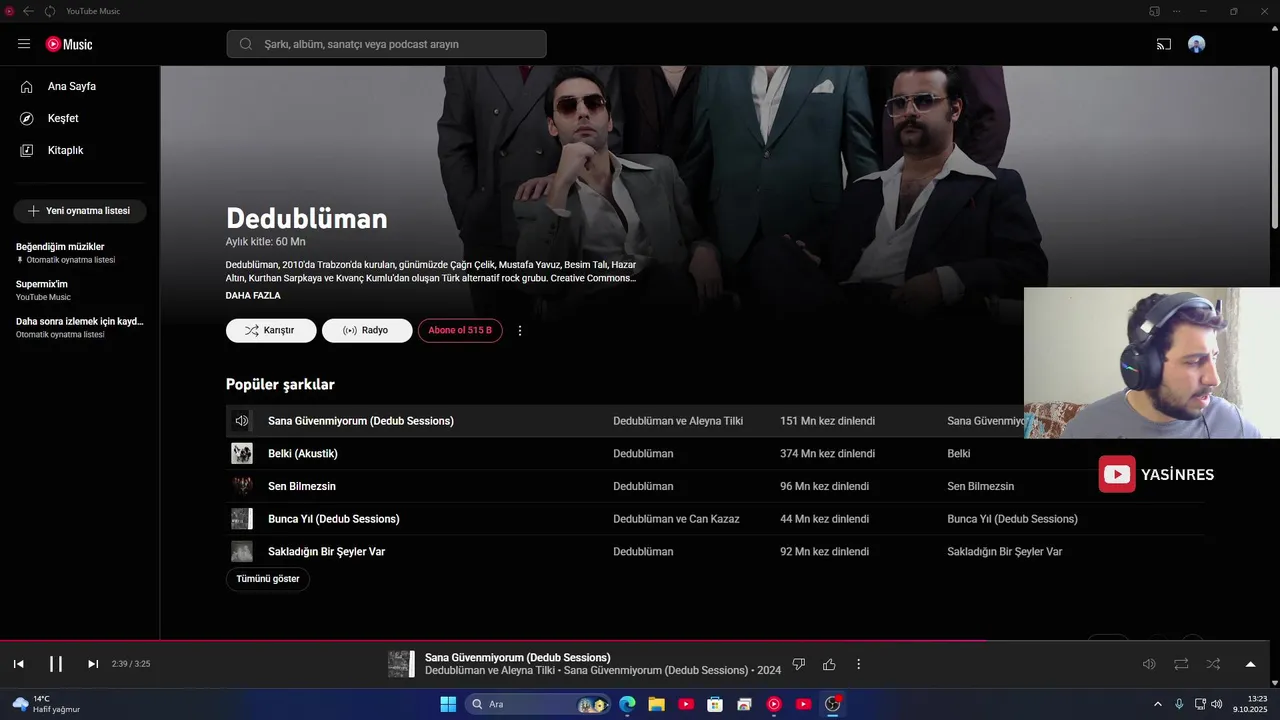1280x720 pixels.
Task: Click the speaker icon on Sana Güvenmiyorum row
Action: (x=241, y=421)
